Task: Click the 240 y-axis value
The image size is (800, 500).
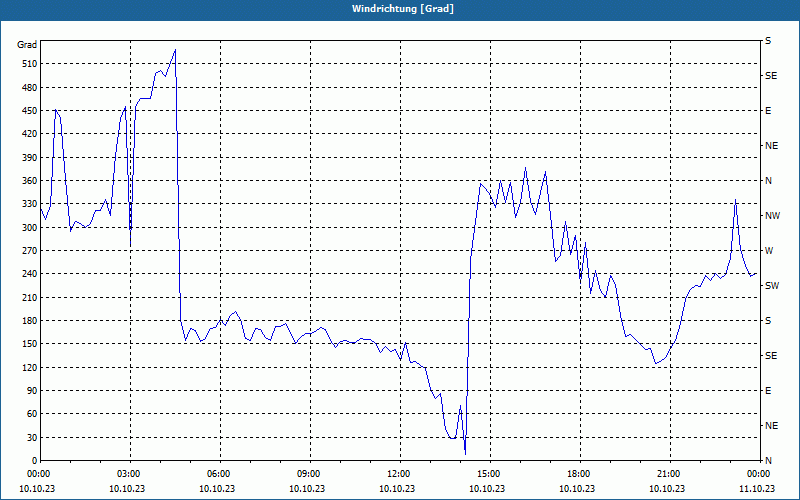Action: [x=30, y=274]
